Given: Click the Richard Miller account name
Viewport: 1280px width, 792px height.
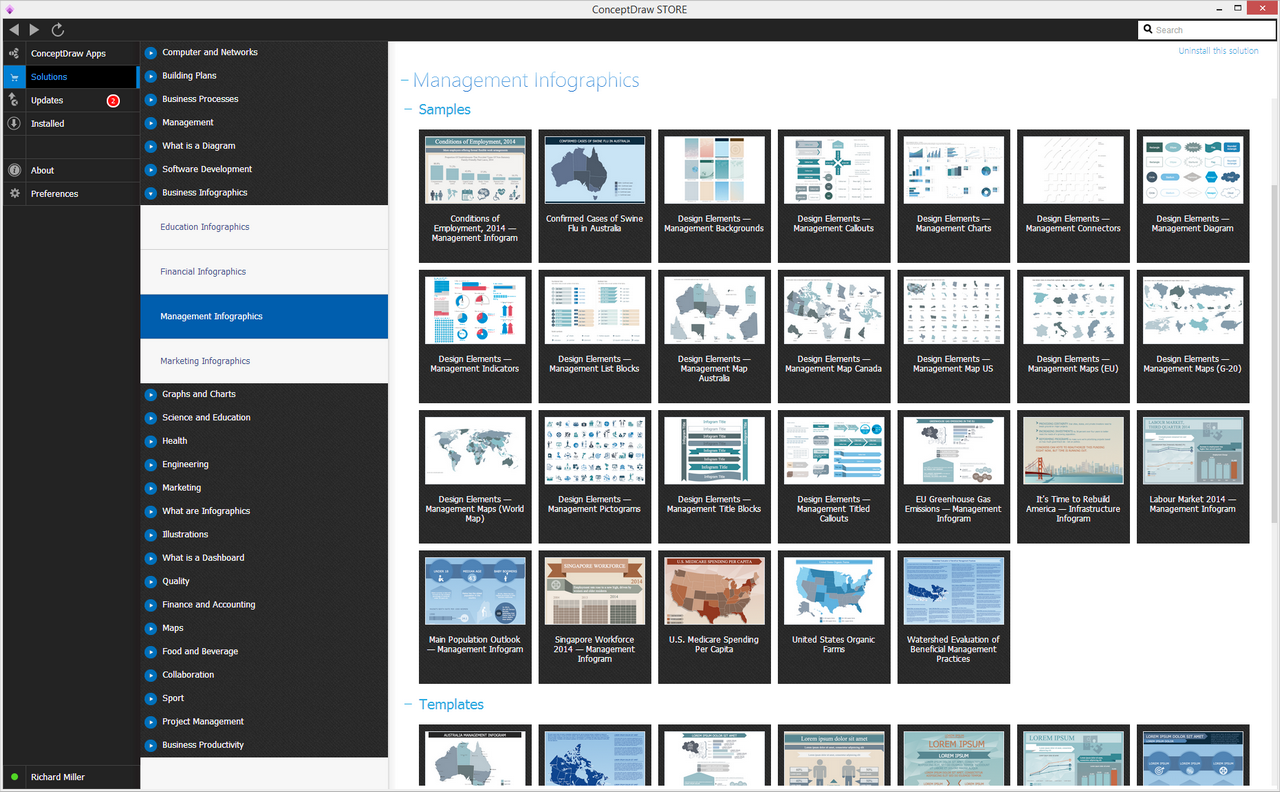Looking at the screenshot, I should 58,777.
